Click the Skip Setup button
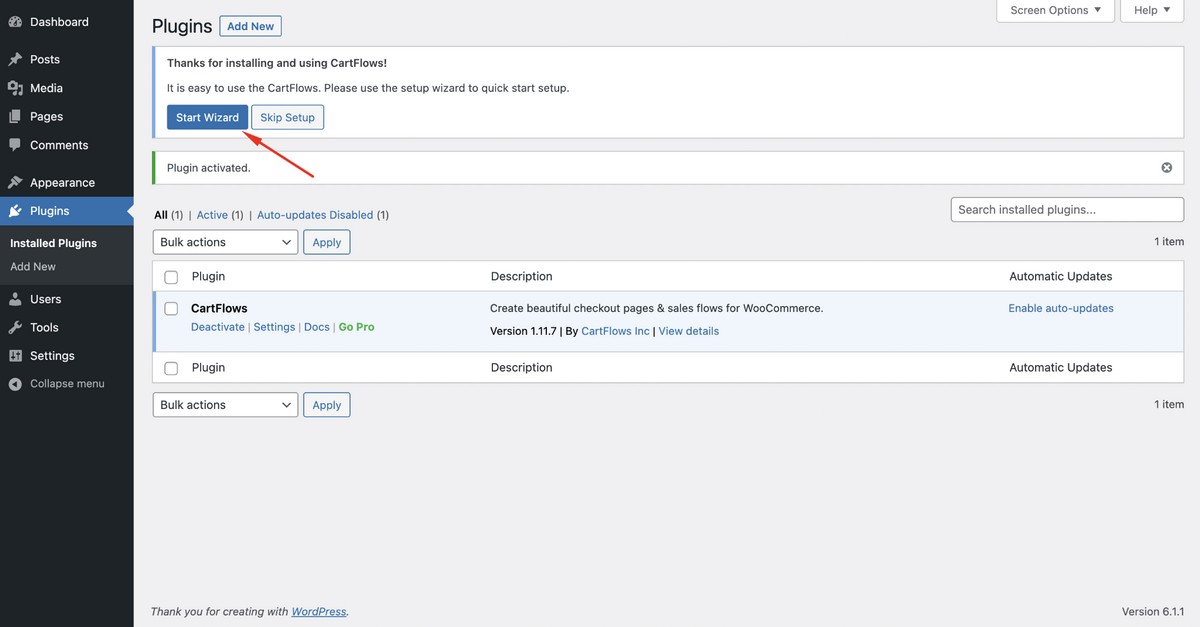 point(288,117)
